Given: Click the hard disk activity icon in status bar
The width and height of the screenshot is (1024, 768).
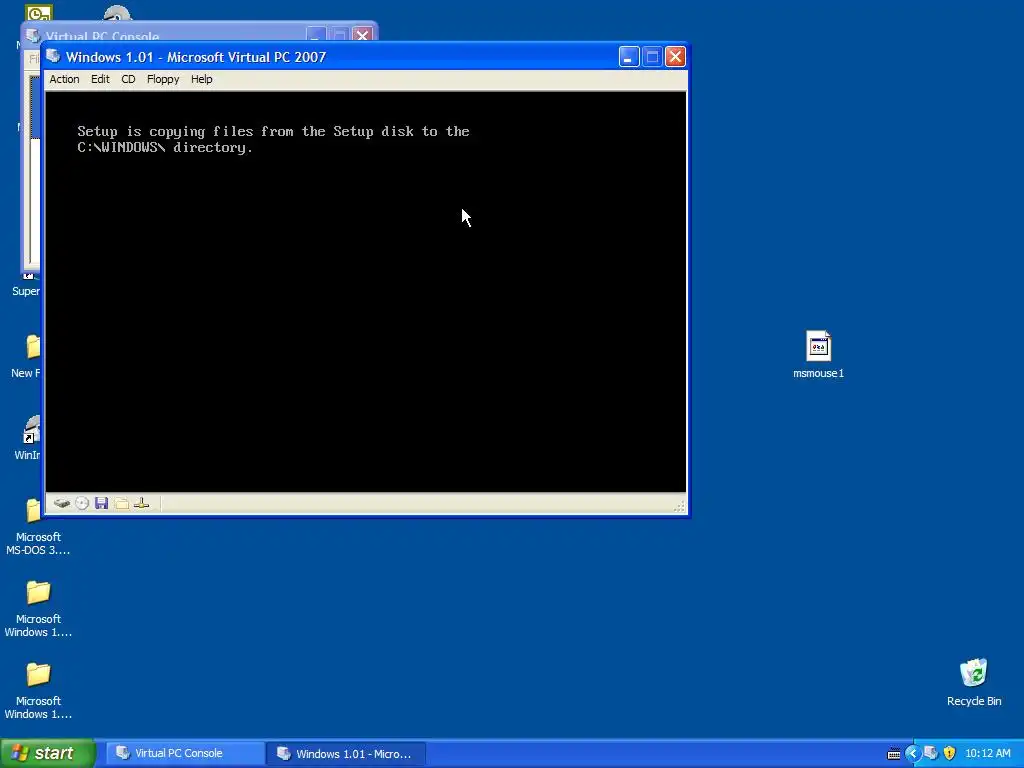Looking at the screenshot, I should [x=62, y=503].
